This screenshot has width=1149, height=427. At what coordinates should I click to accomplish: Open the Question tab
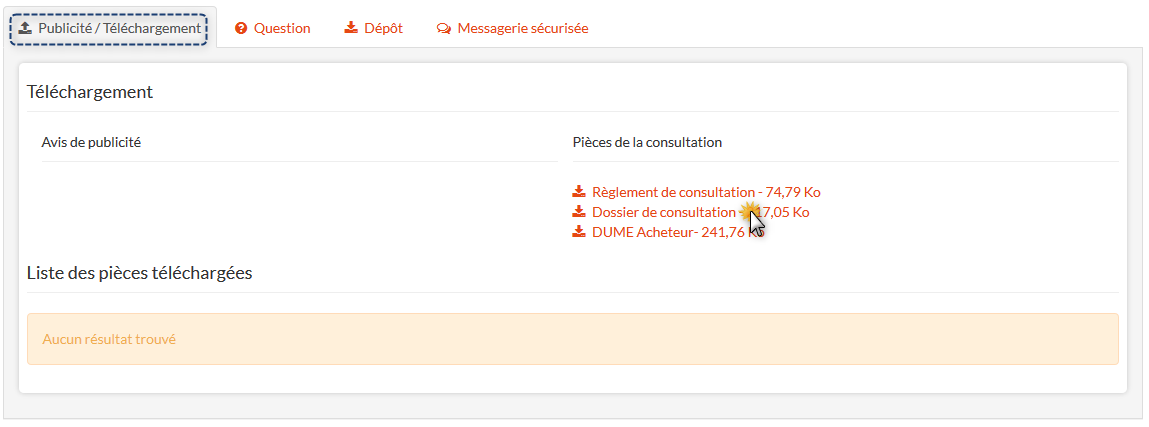tap(281, 29)
